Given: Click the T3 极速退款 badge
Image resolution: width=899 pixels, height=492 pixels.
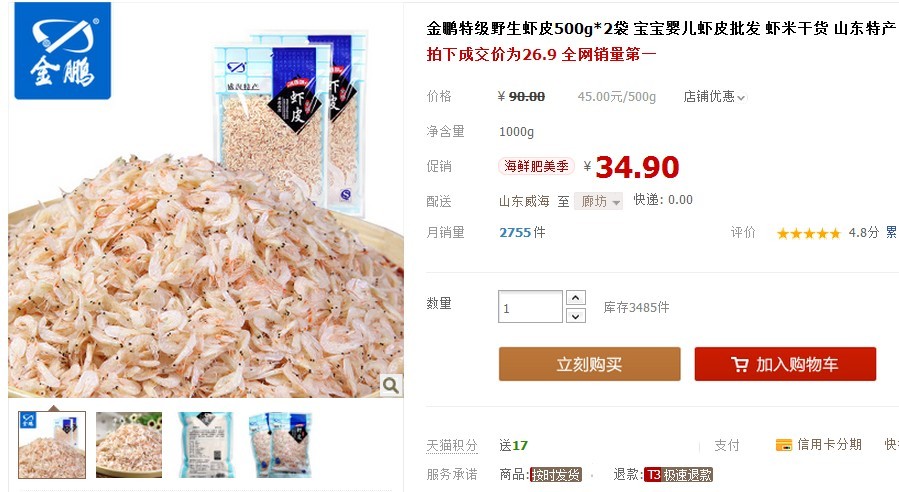Looking at the screenshot, I should click(678, 475).
